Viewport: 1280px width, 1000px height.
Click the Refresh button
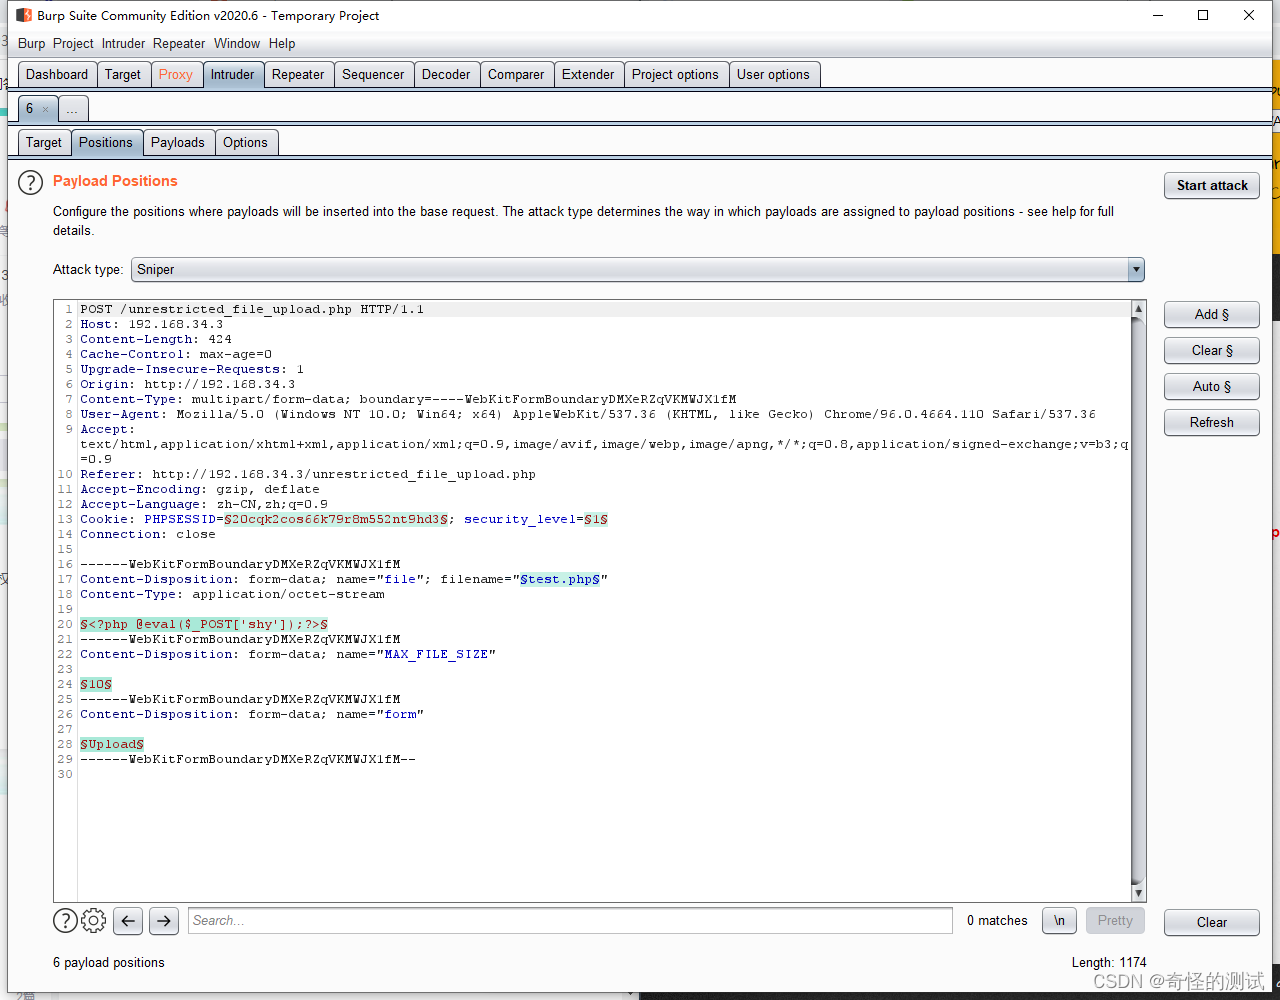(1212, 422)
